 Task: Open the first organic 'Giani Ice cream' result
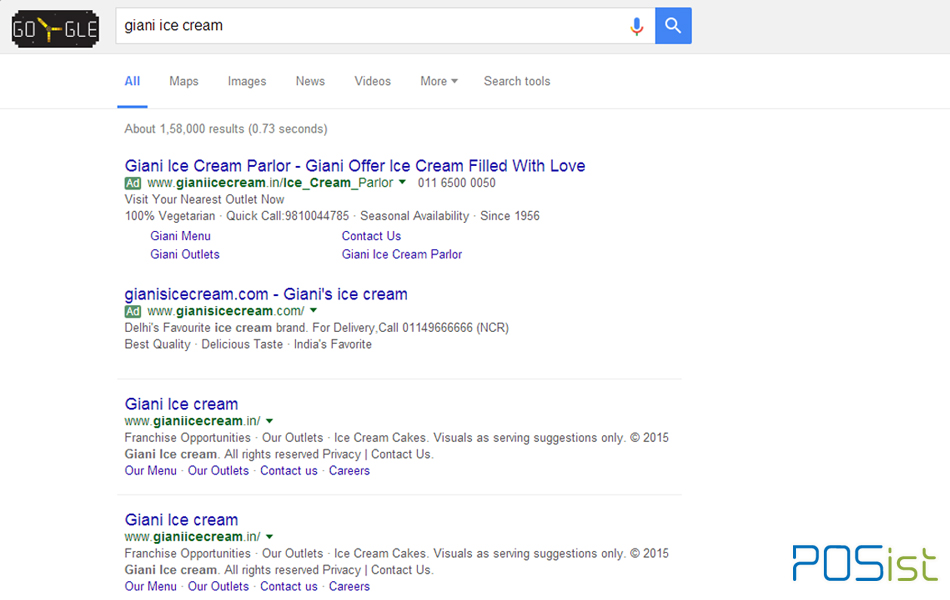(x=181, y=404)
